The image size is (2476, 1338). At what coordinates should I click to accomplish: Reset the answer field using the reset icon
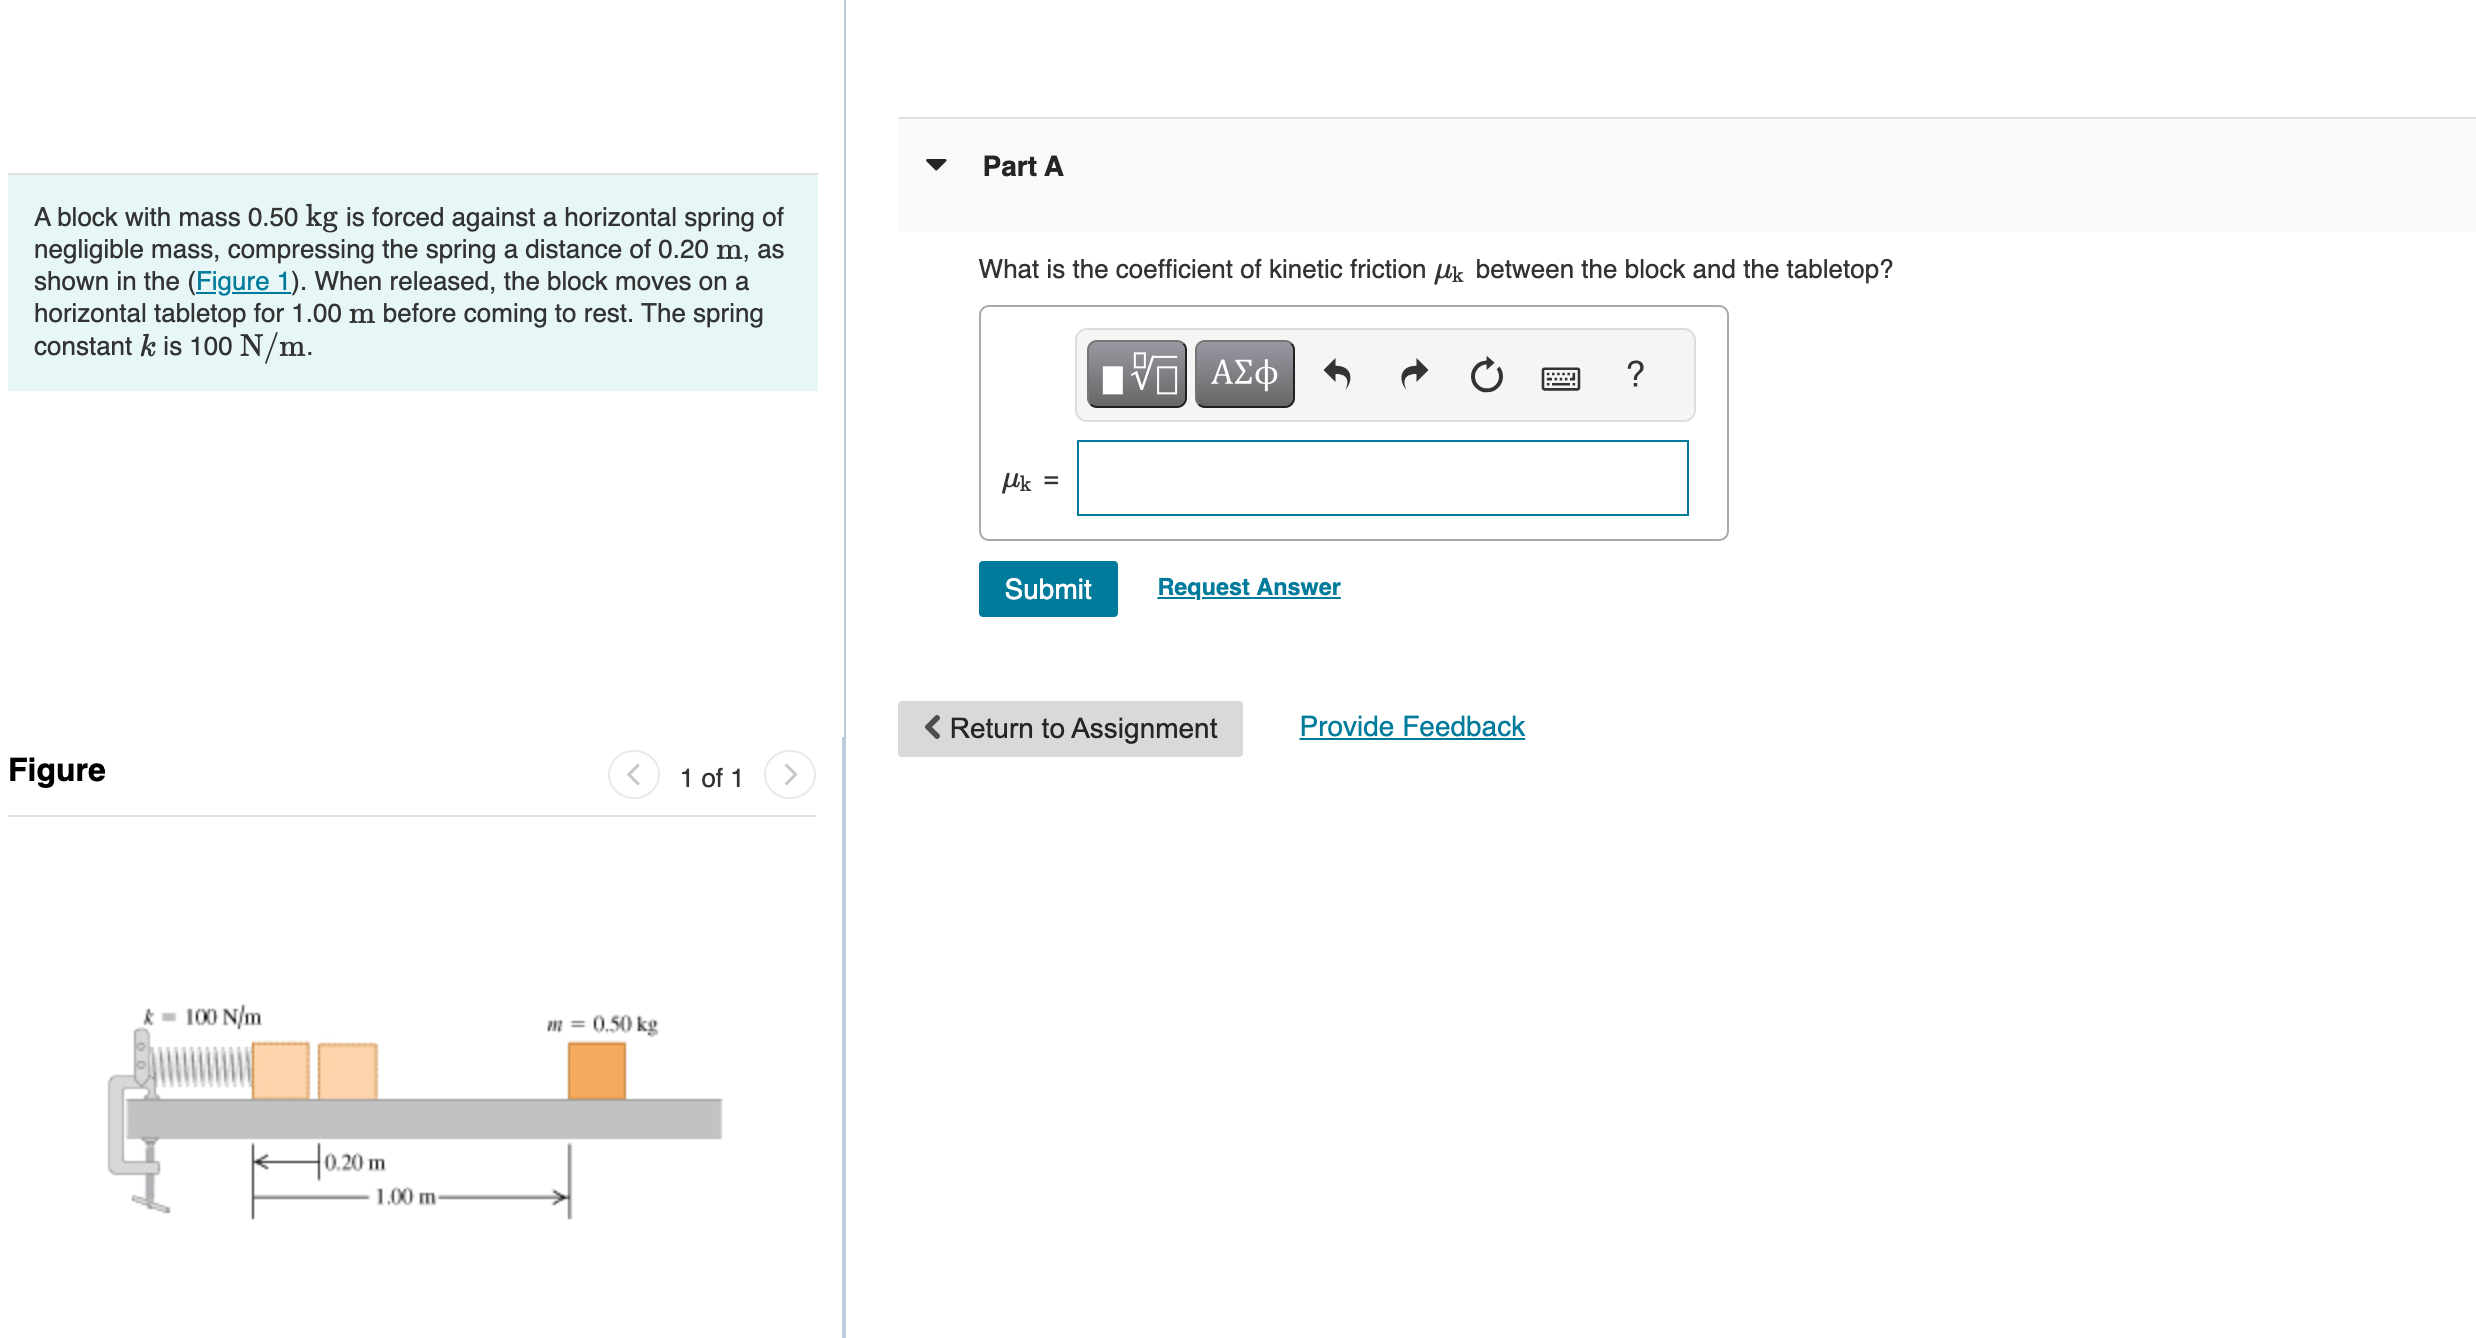point(1485,375)
